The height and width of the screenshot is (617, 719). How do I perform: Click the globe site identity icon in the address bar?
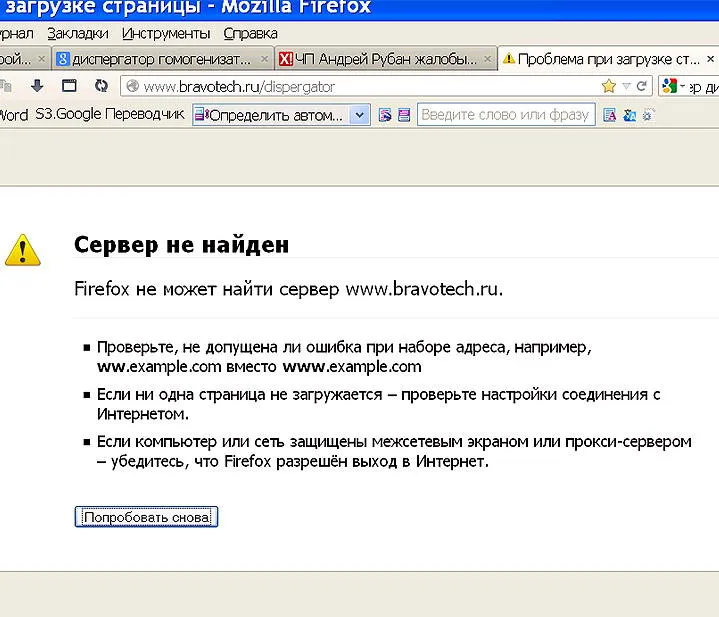click(x=133, y=86)
